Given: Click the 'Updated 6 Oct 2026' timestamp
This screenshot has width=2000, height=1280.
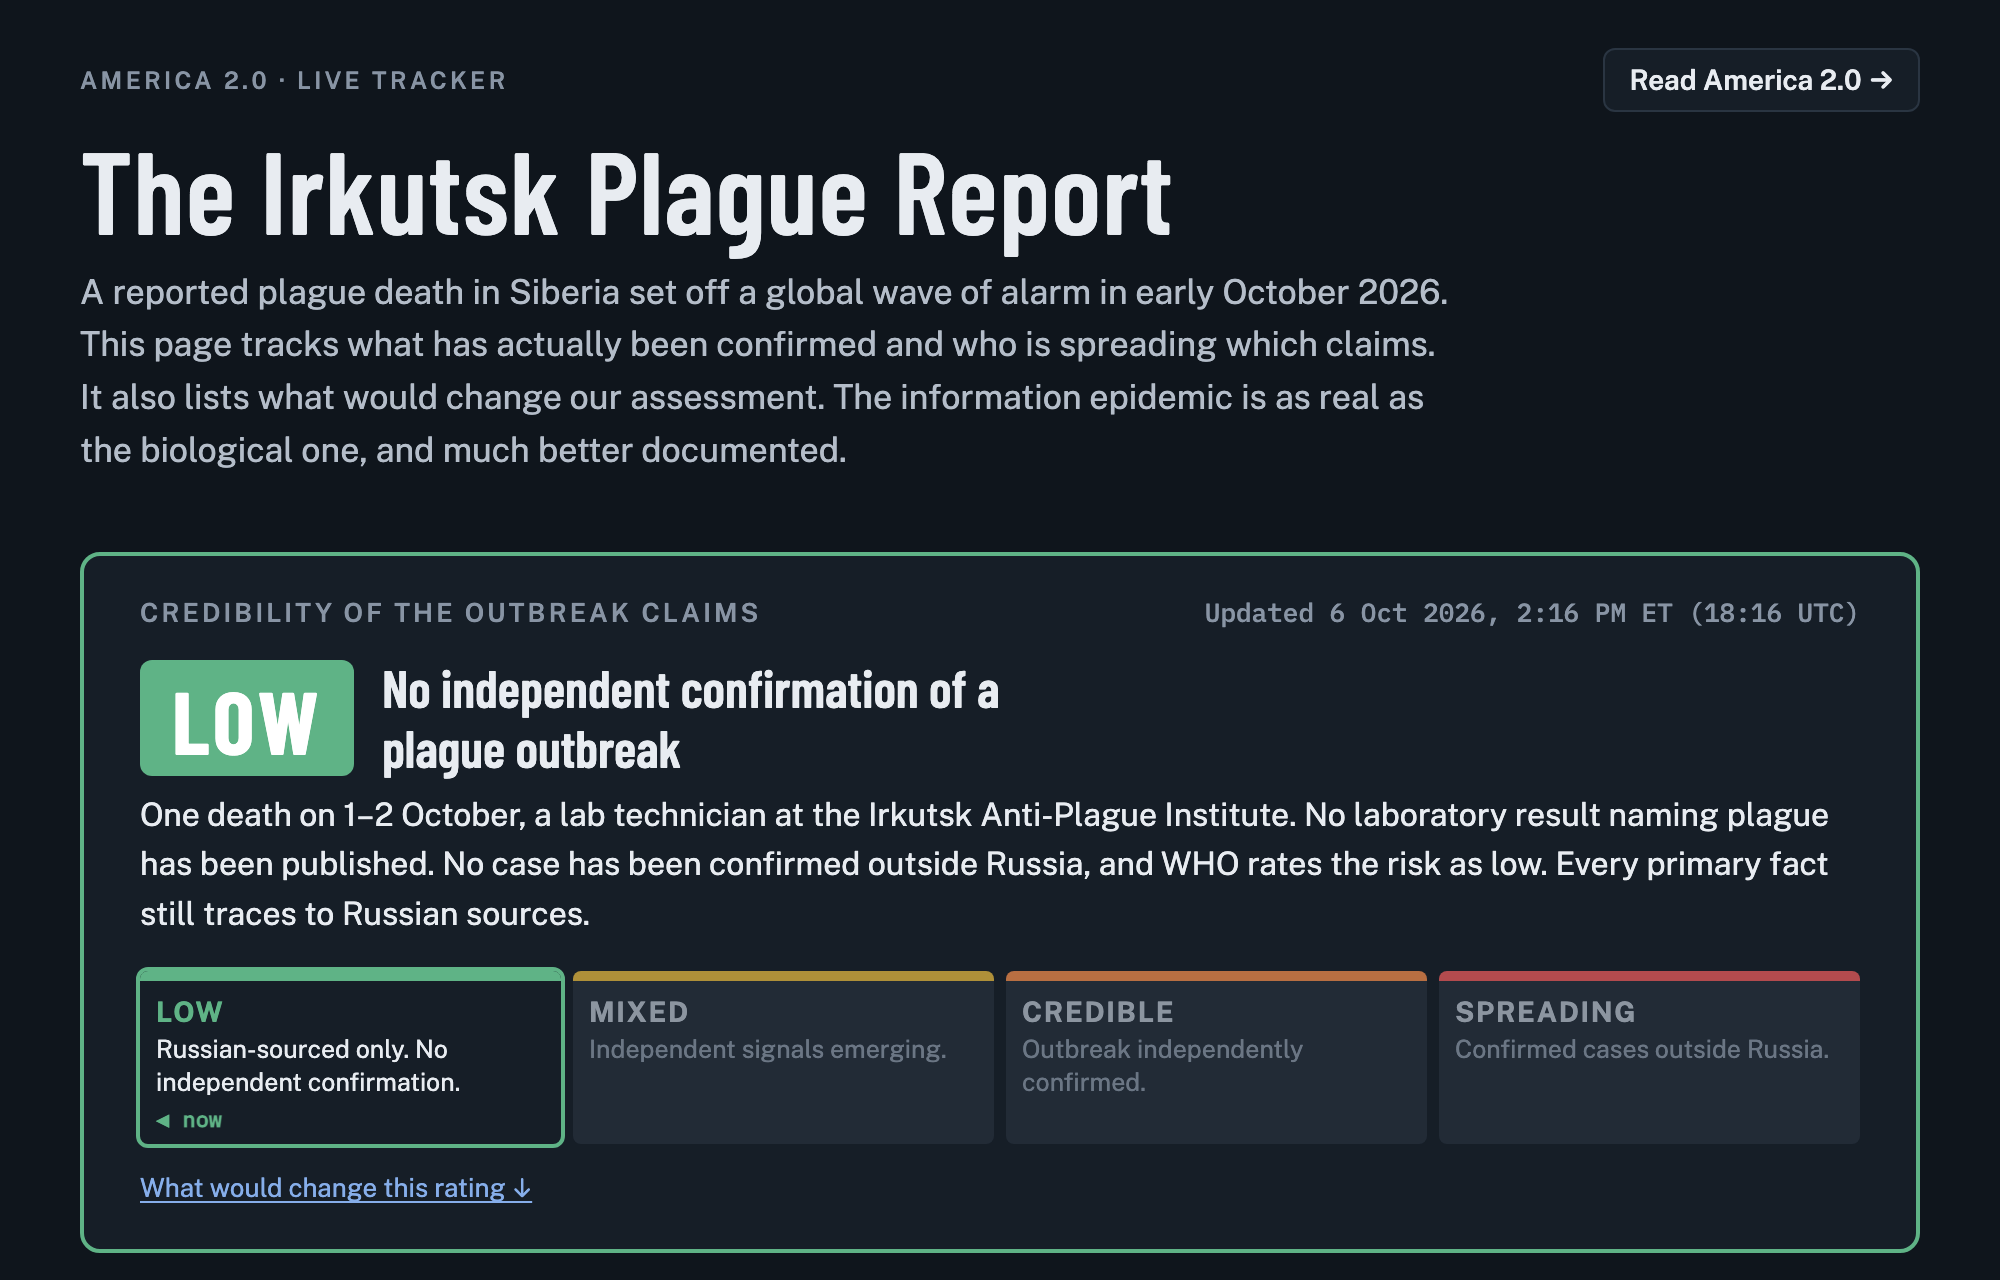Looking at the screenshot, I should (x=1531, y=613).
